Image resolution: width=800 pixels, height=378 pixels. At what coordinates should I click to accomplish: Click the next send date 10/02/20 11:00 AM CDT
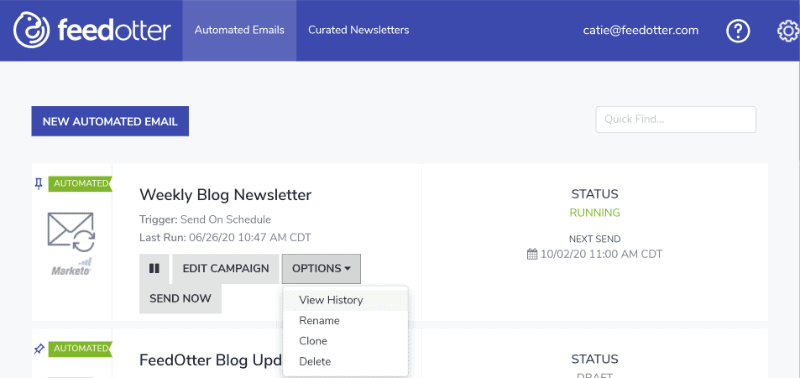[x=602, y=254]
